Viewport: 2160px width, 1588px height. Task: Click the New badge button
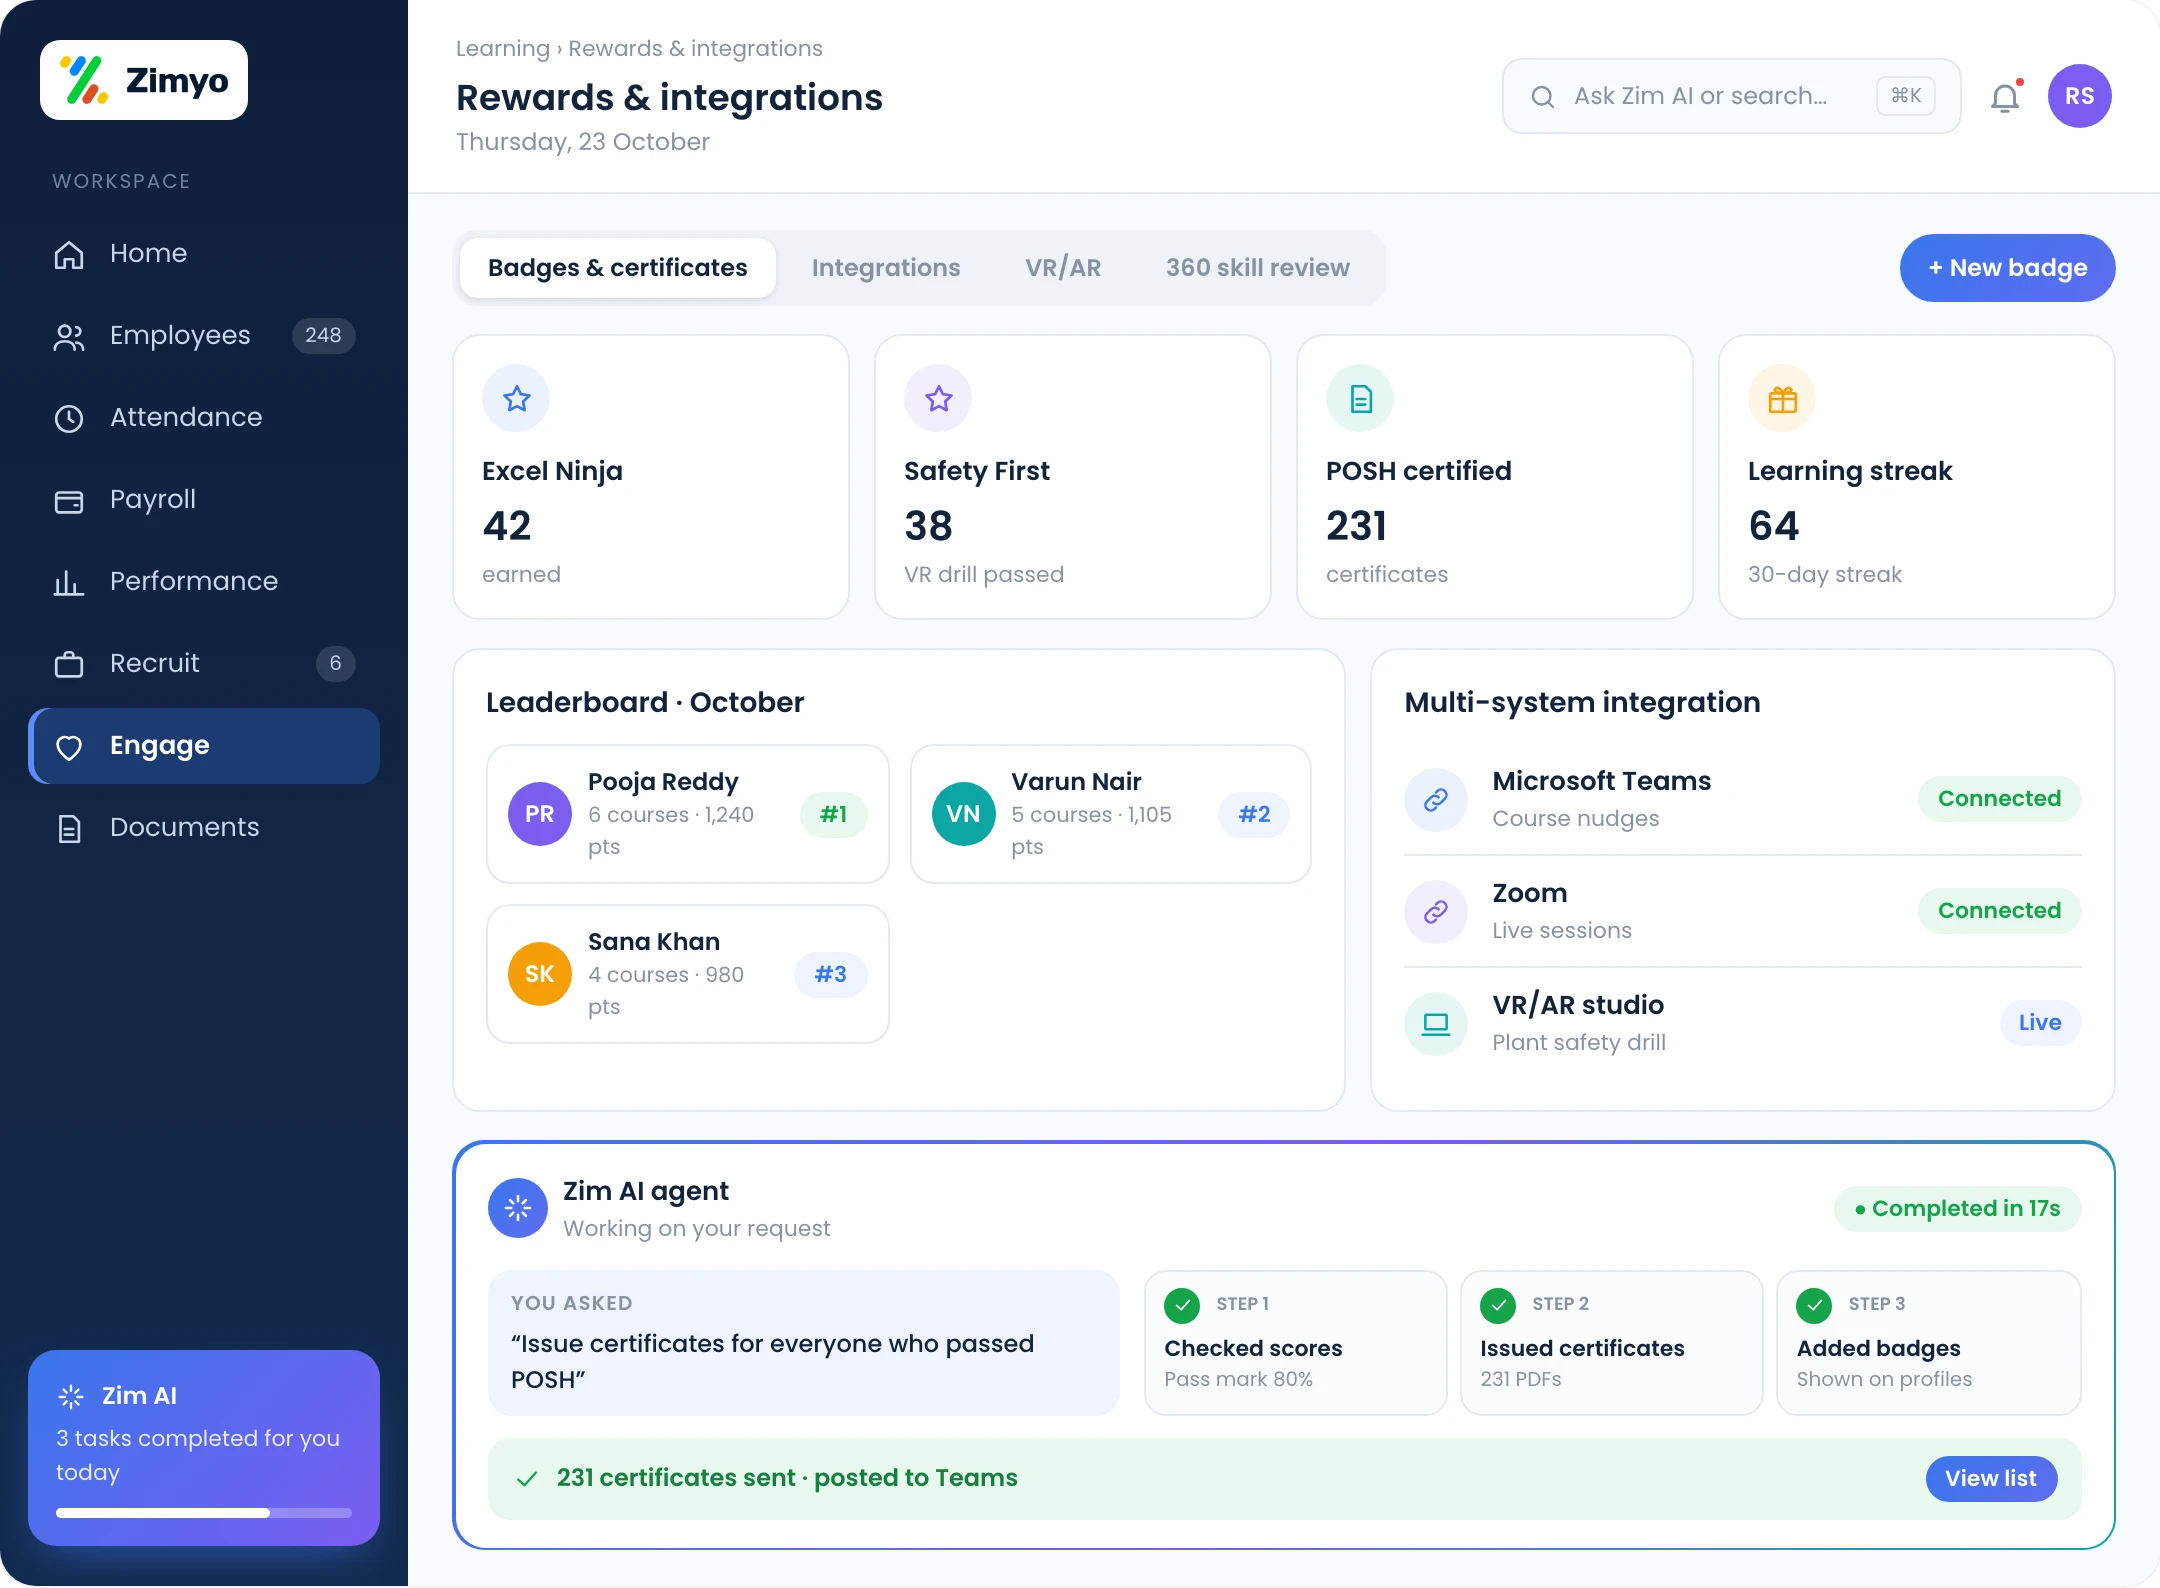pyautogui.click(x=2008, y=268)
